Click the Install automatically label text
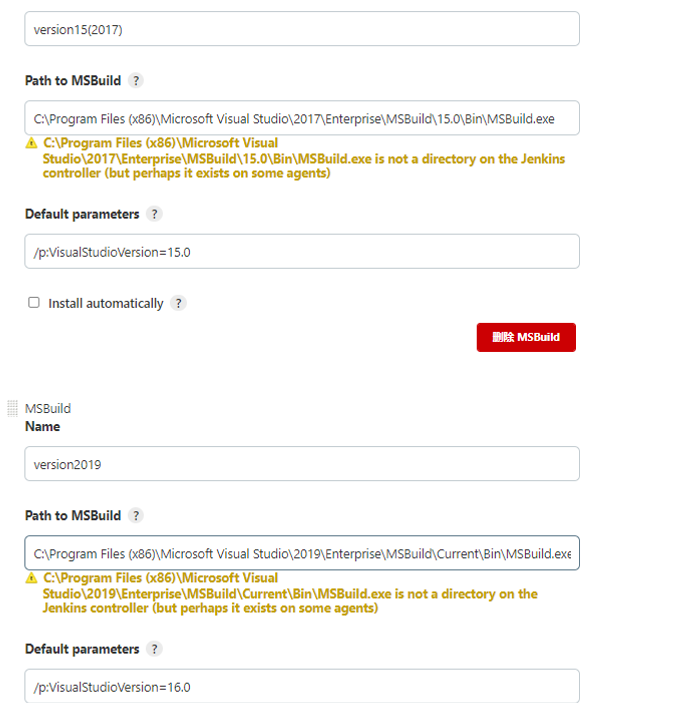The height and width of the screenshot is (703, 694). coord(105,303)
